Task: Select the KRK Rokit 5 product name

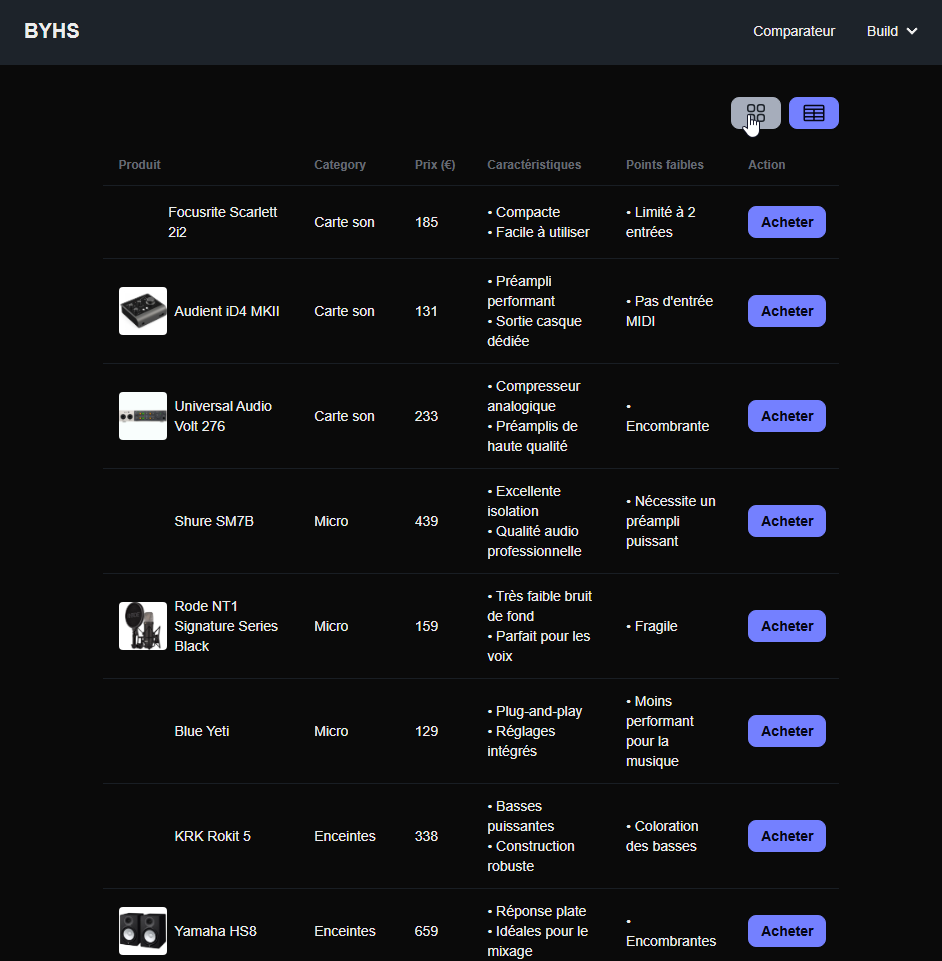Action: (213, 836)
